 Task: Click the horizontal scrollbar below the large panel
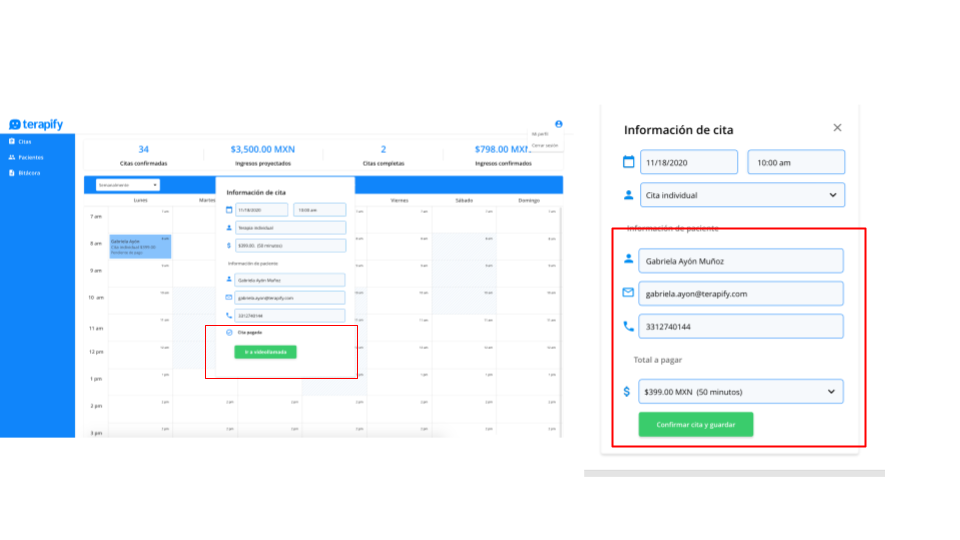[734, 473]
